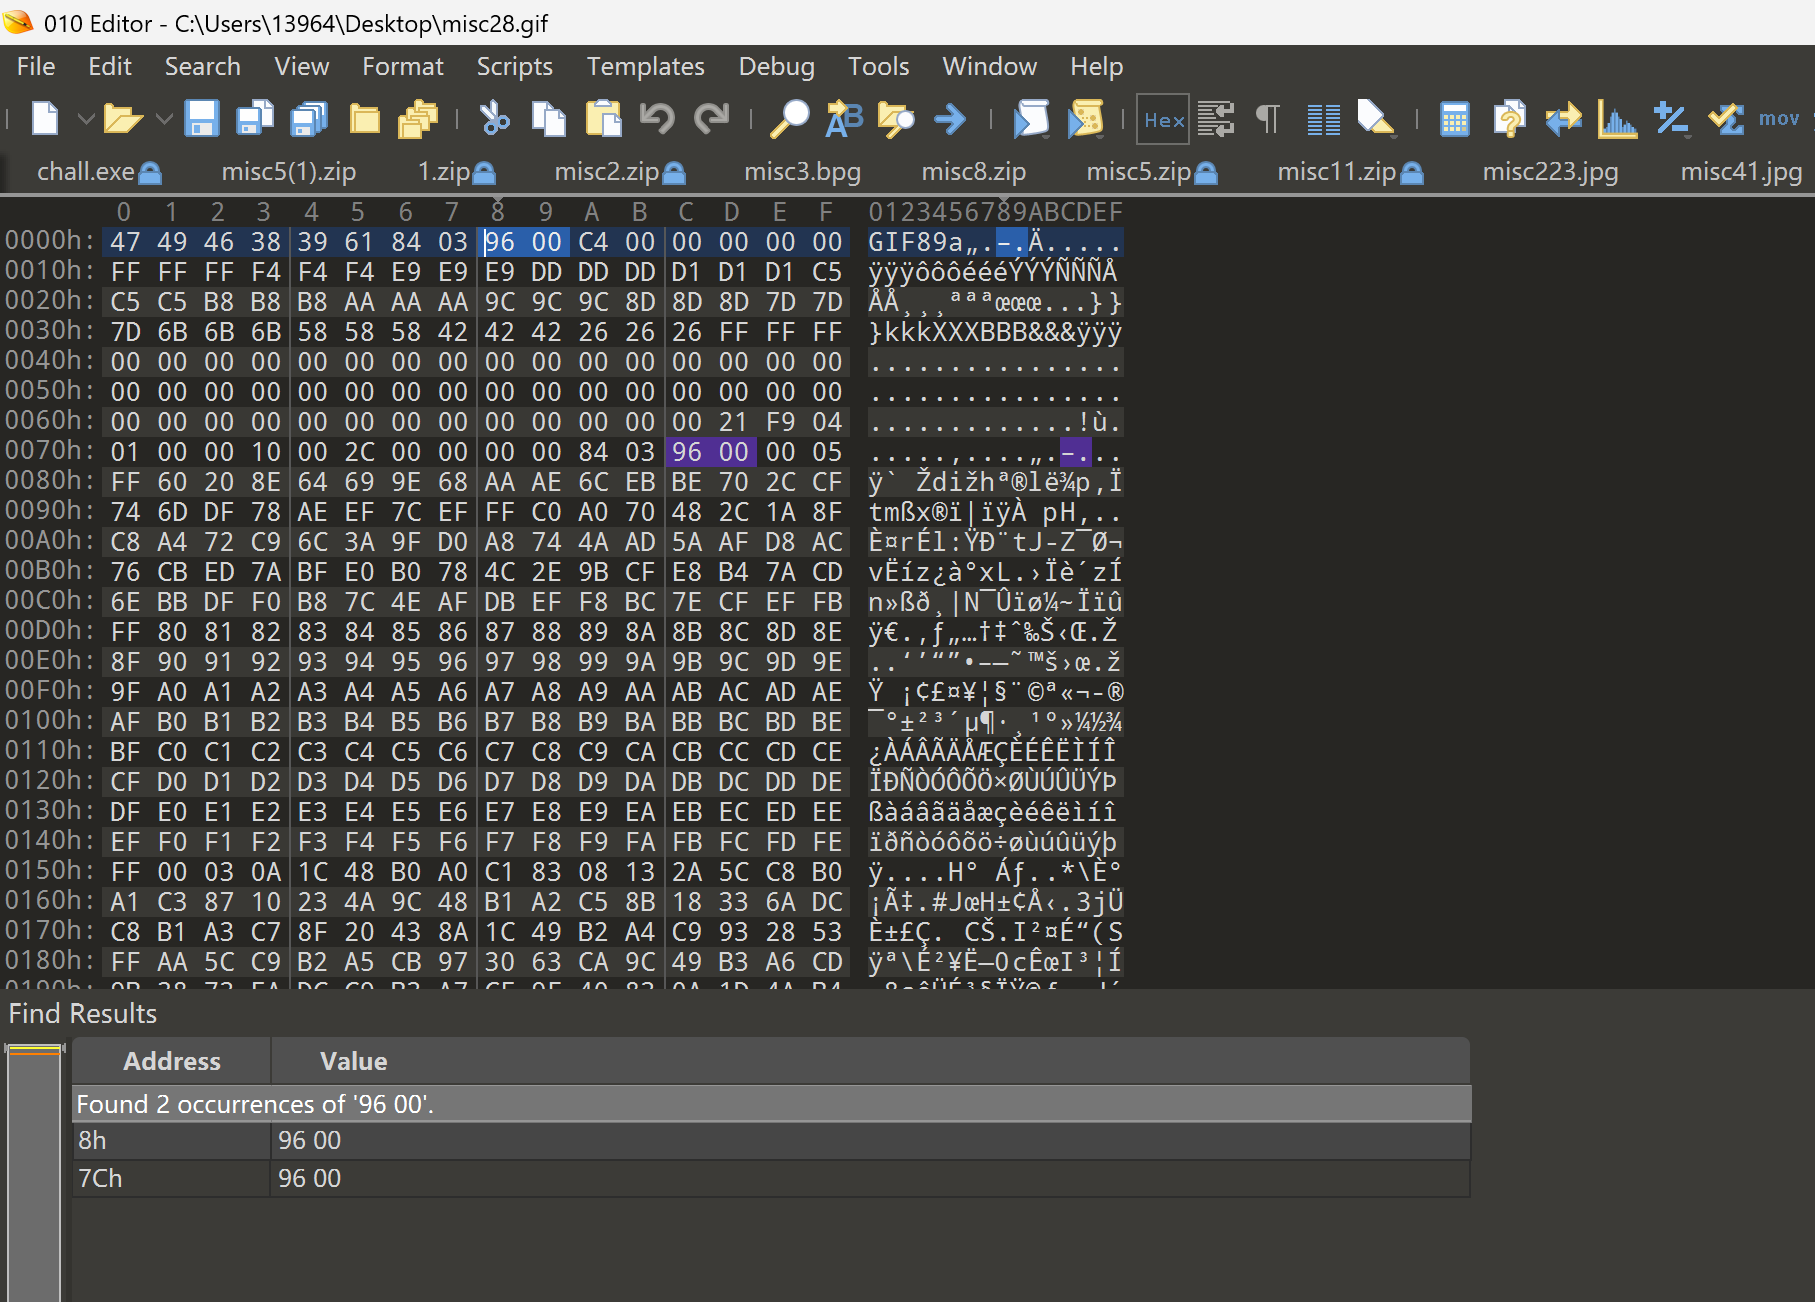Click the Goto blue arrow icon

(950, 119)
